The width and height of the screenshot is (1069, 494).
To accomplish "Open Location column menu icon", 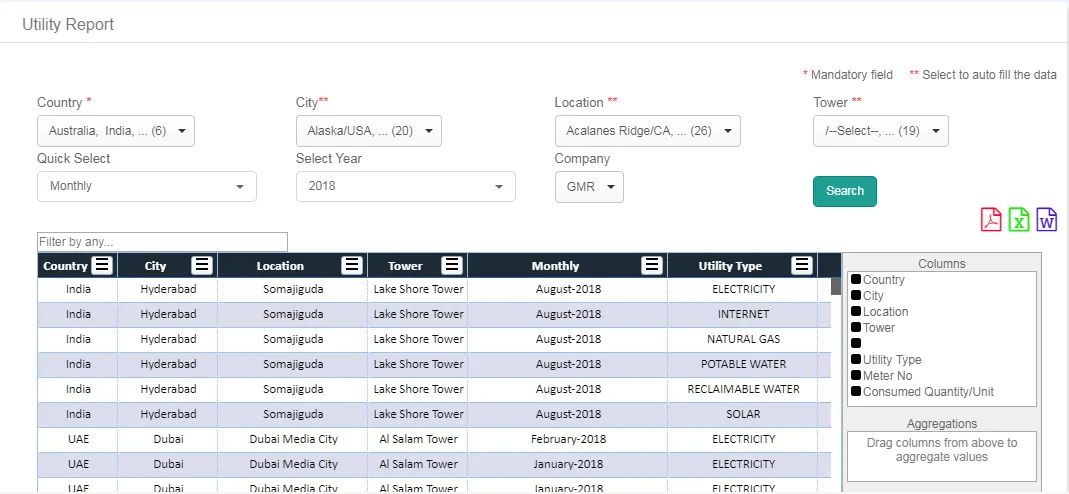I will 351,265.
